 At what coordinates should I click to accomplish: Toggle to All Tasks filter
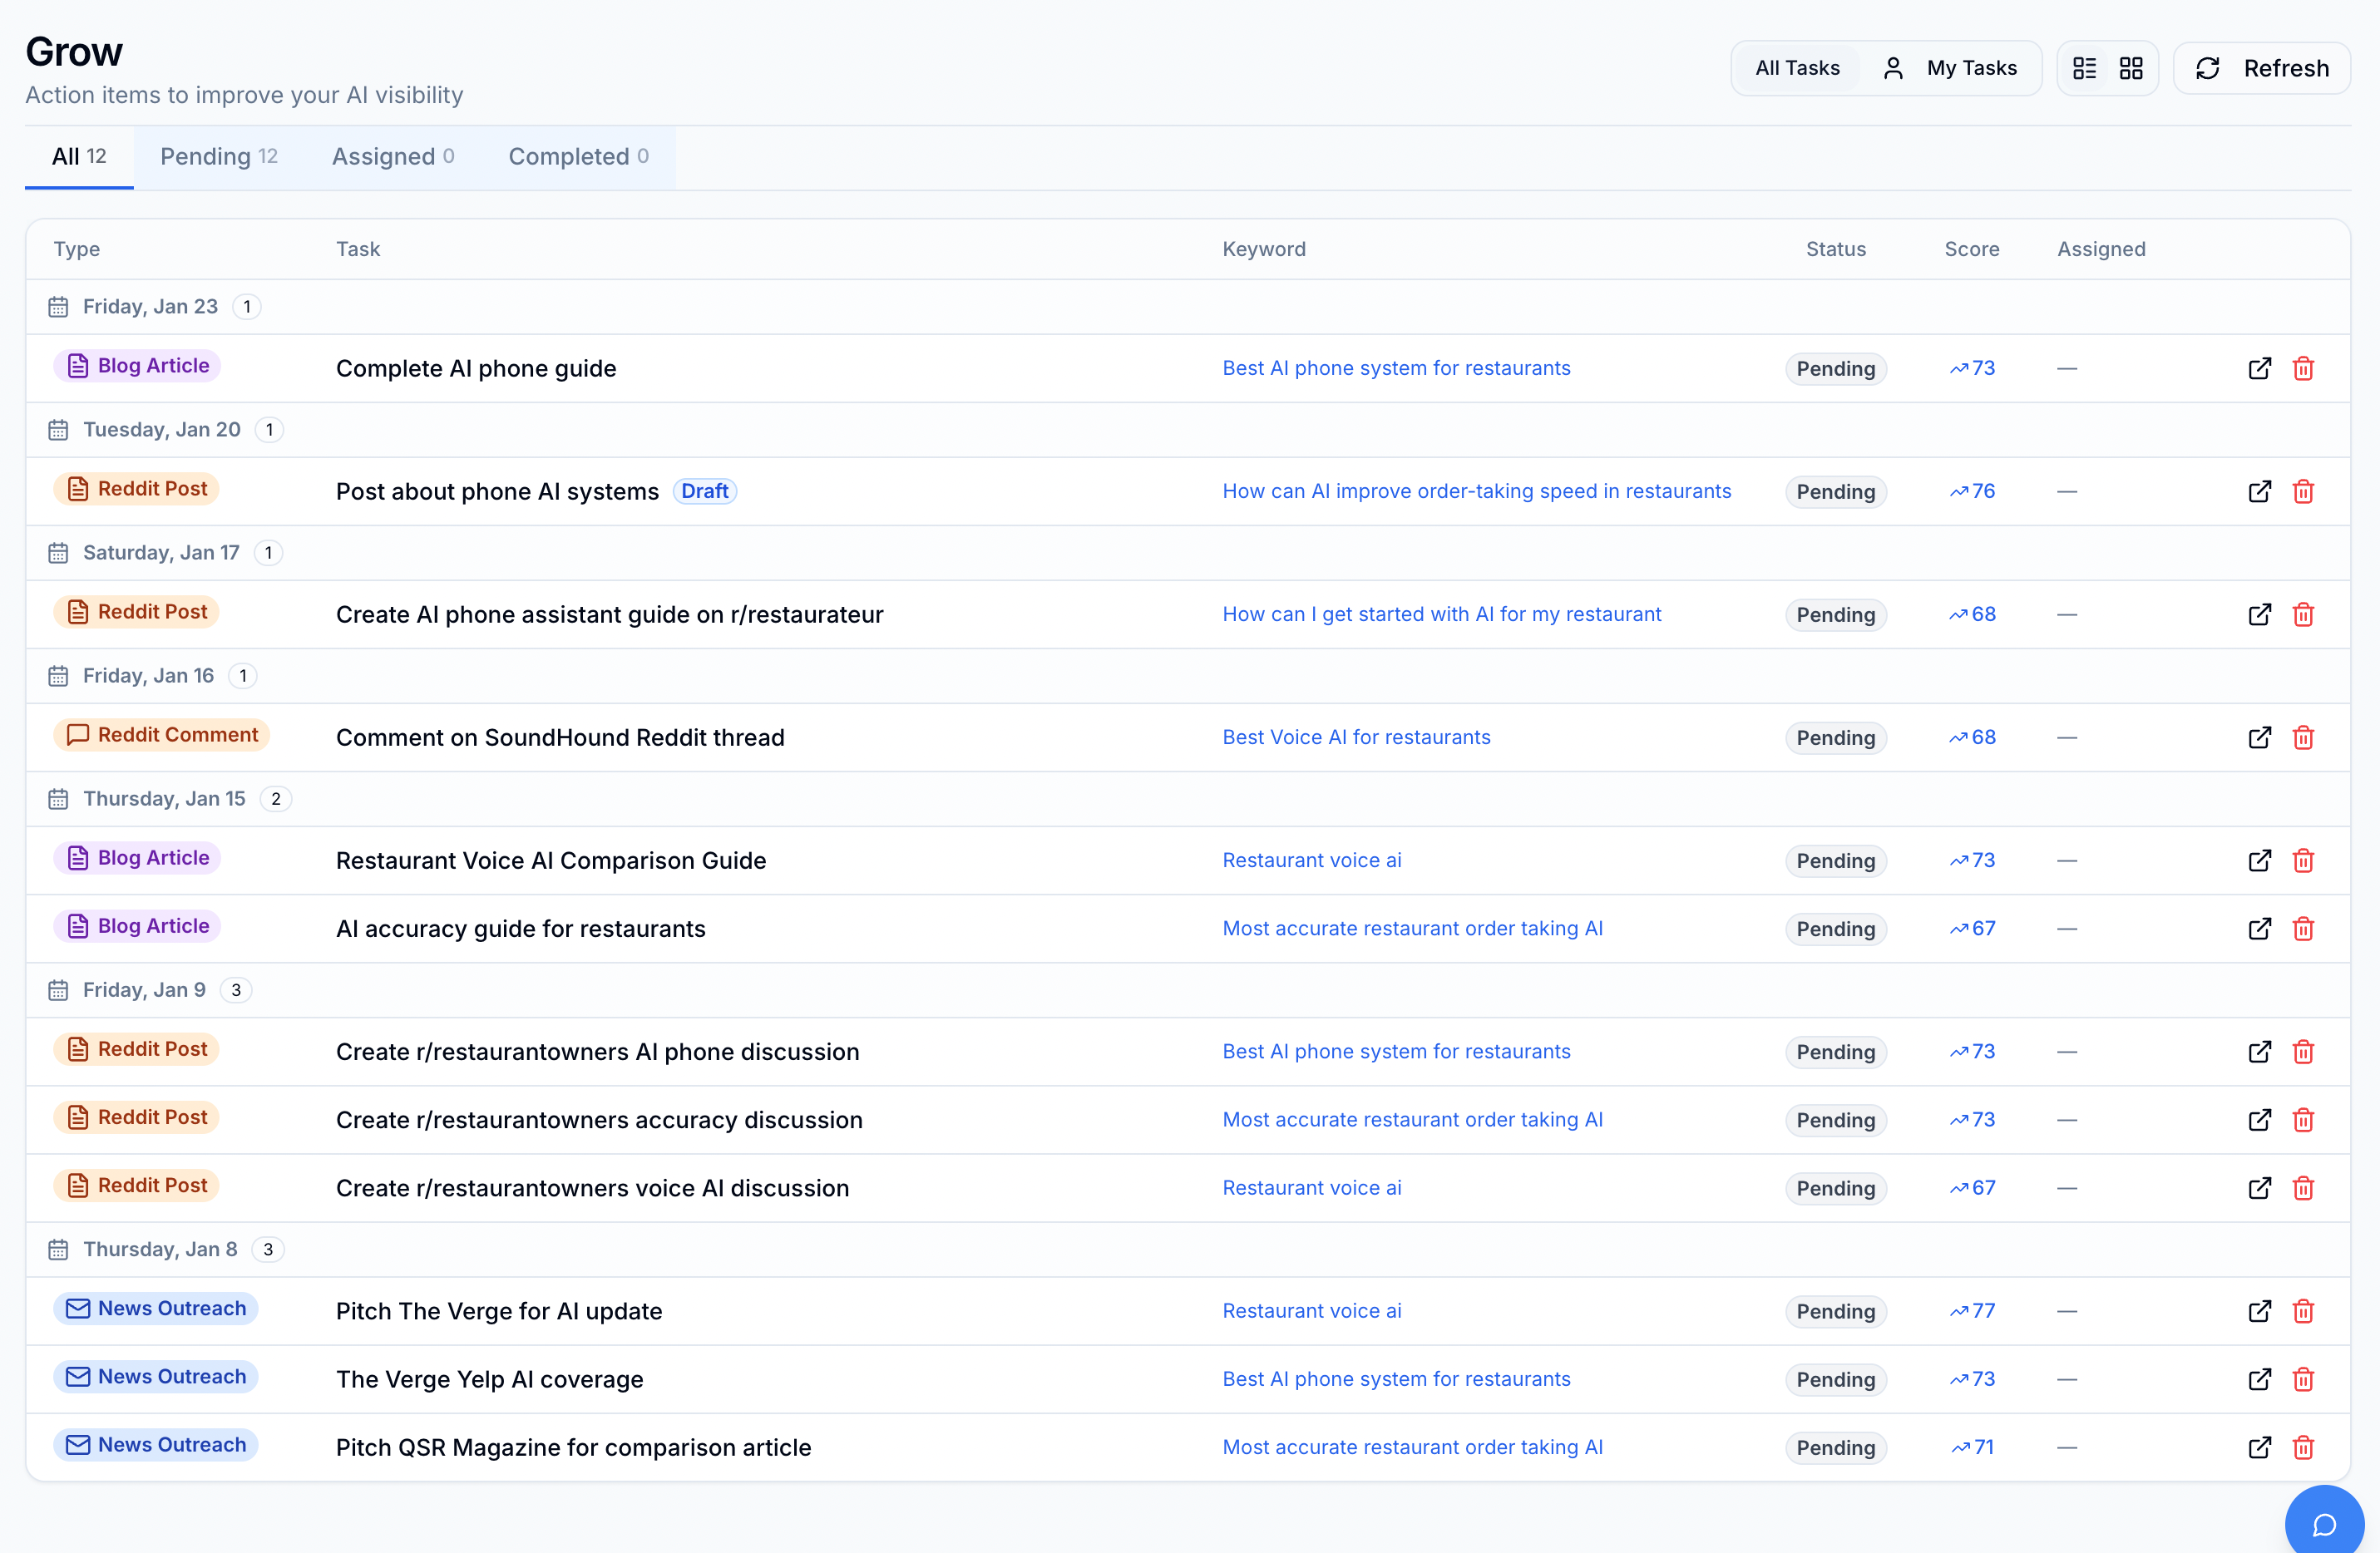coord(1797,68)
